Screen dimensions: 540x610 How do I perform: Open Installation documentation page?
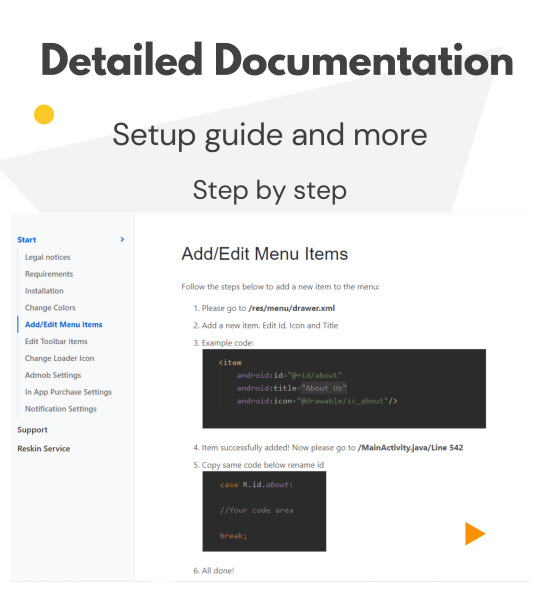pyautogui.click(x=44, y=291)
